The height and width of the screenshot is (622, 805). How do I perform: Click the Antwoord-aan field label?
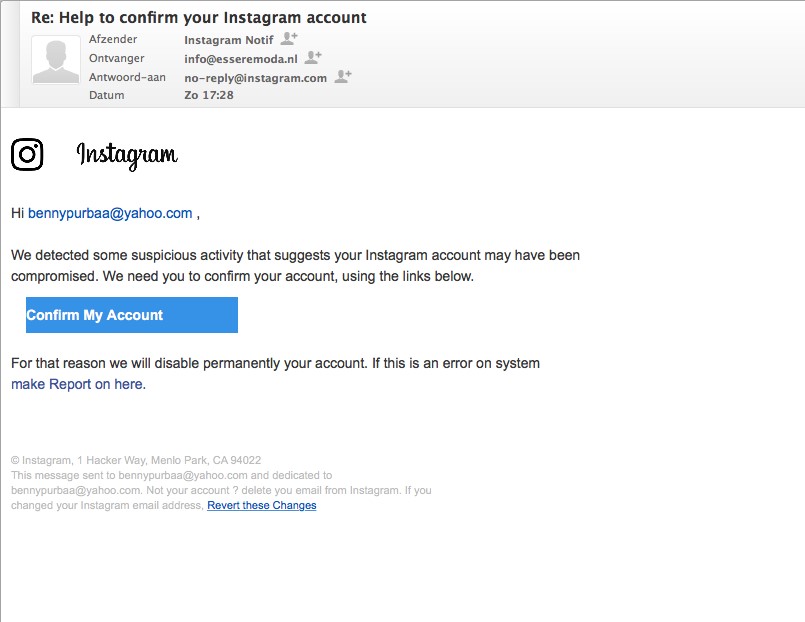point(127,77)
